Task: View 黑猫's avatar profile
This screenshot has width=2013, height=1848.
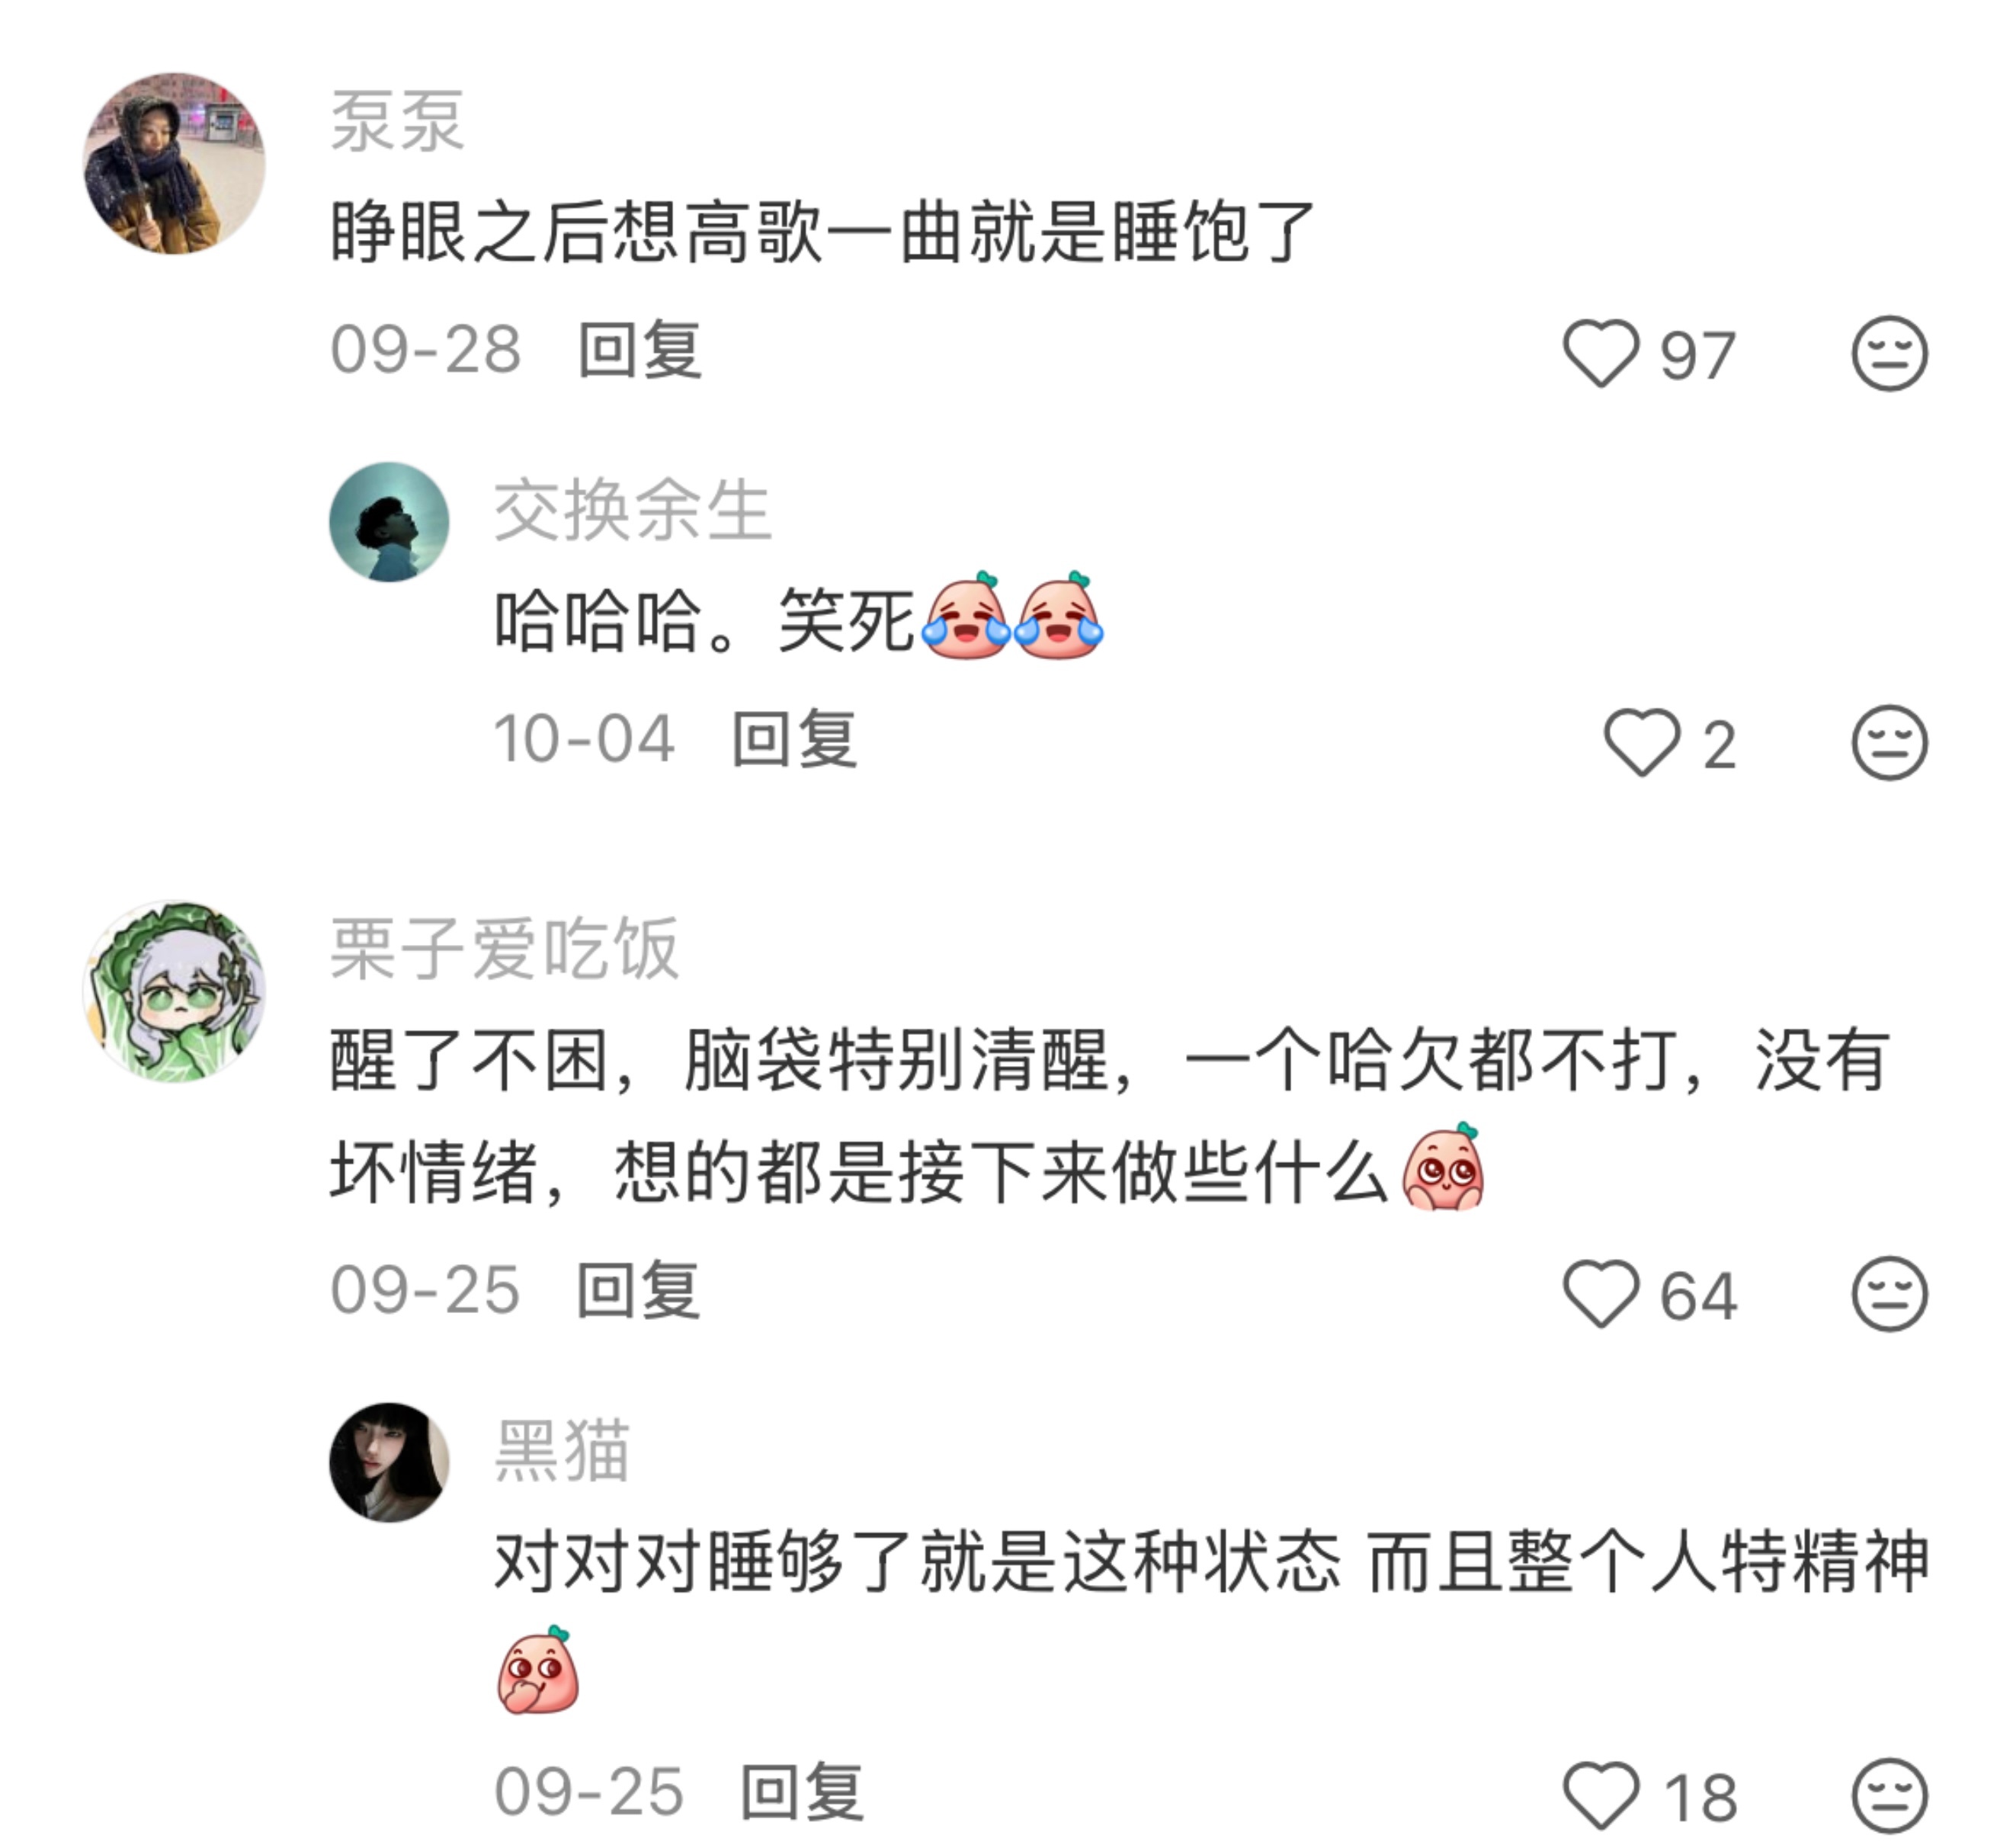Action: pos(389,1462)
